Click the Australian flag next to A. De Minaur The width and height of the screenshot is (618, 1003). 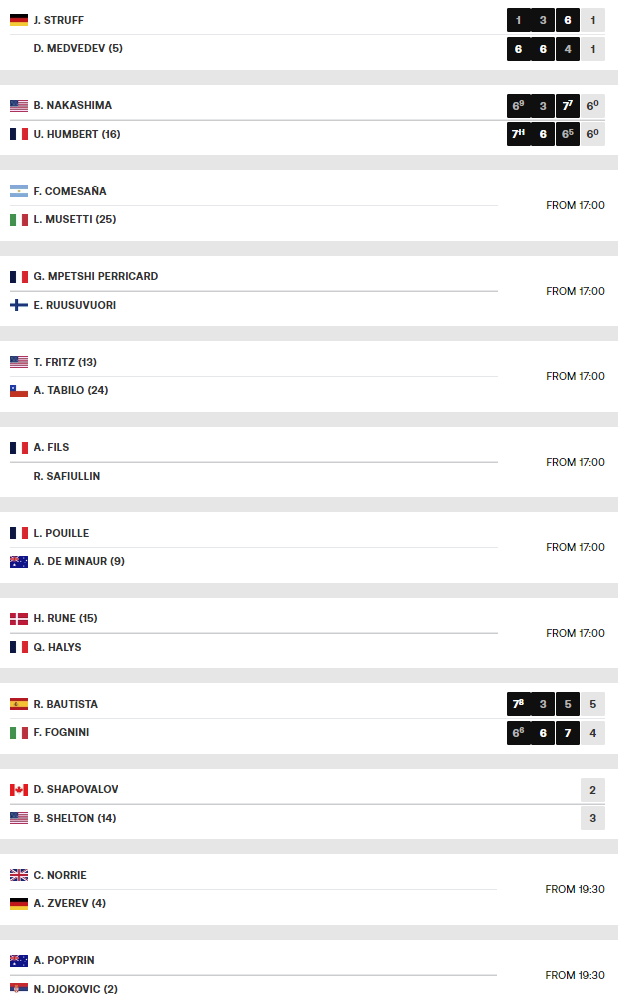(19, 562)
